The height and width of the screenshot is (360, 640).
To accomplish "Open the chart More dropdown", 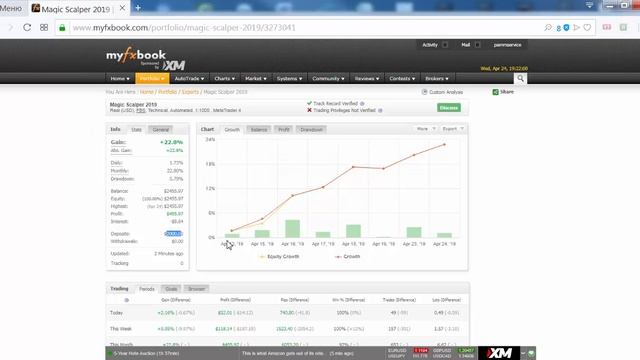I will (x=426, y=129).
